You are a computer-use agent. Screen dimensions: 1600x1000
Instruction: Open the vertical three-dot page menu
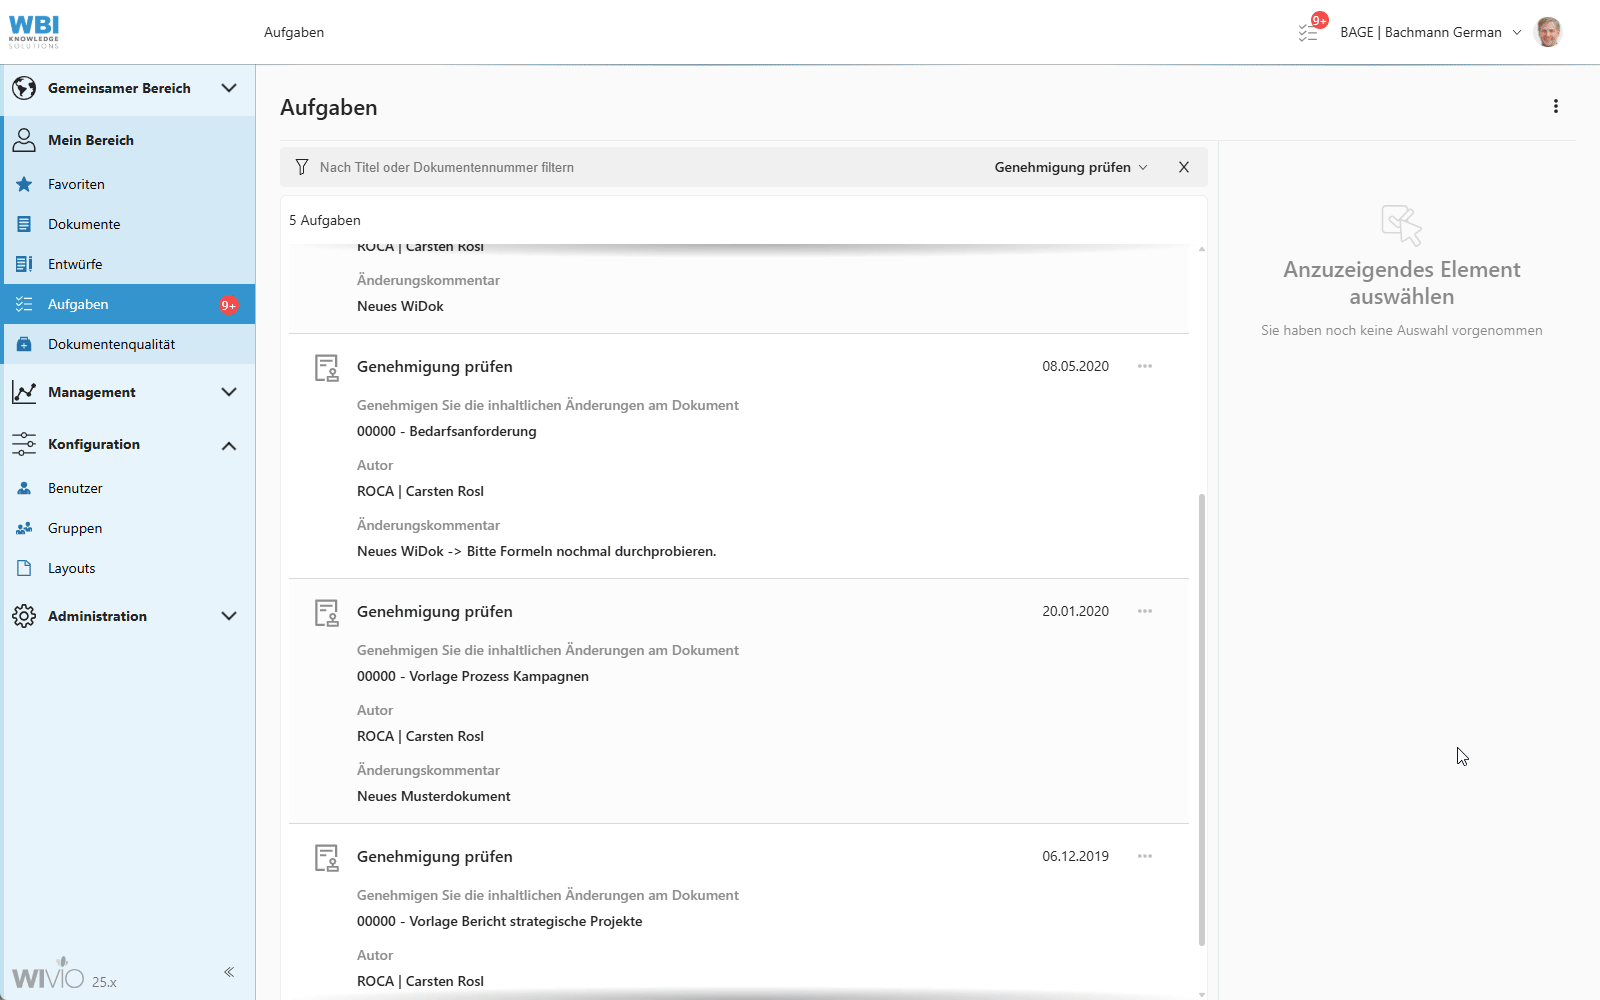[1555, 106]
